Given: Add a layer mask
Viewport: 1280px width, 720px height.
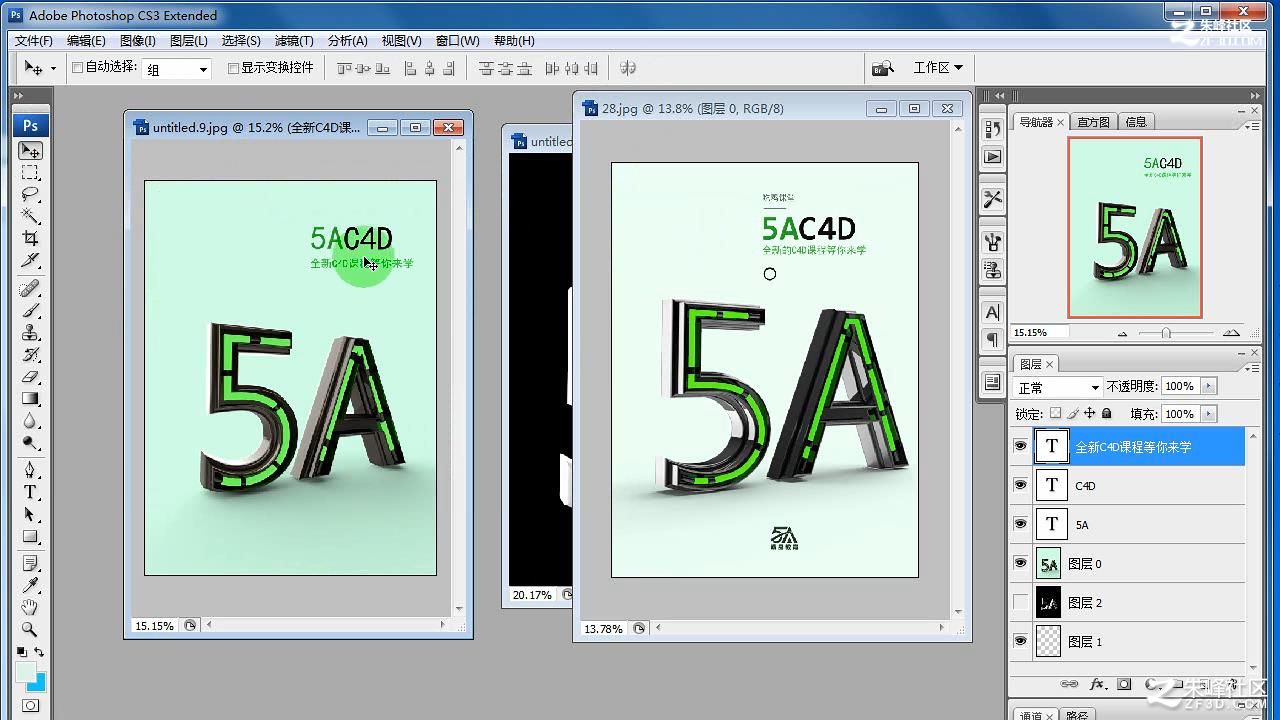Looking at the screenshot, I should (1124, 685).
